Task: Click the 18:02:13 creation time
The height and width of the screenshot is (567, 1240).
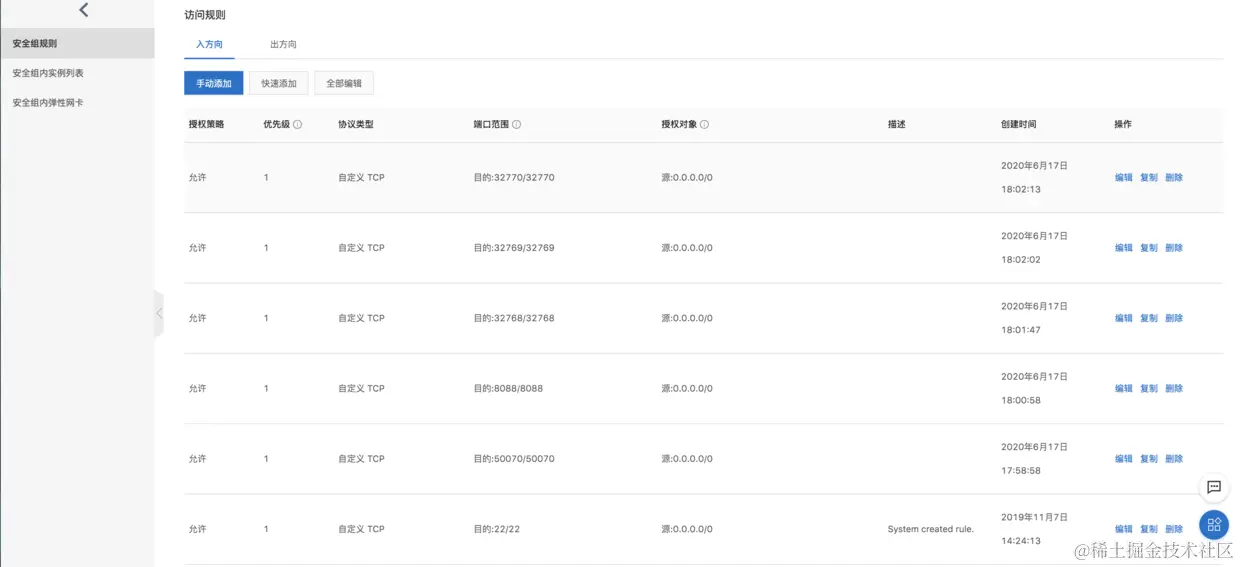Action: pos(1021,189)
